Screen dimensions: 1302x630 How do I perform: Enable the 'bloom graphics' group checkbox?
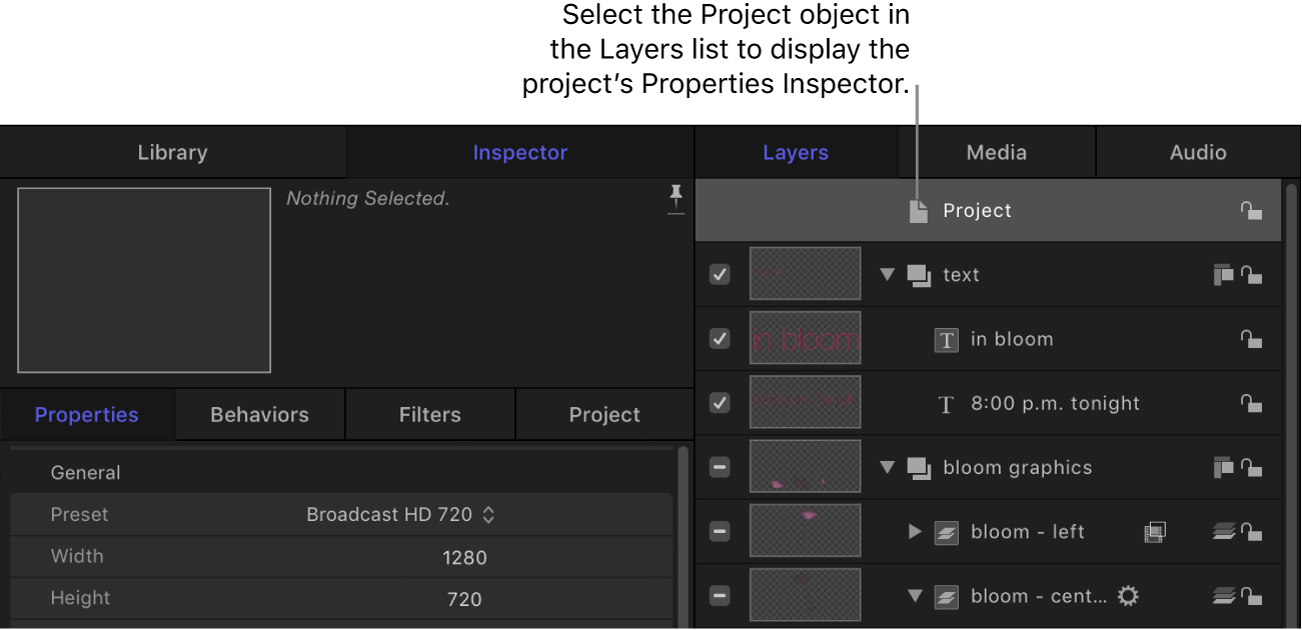point(719,467)
